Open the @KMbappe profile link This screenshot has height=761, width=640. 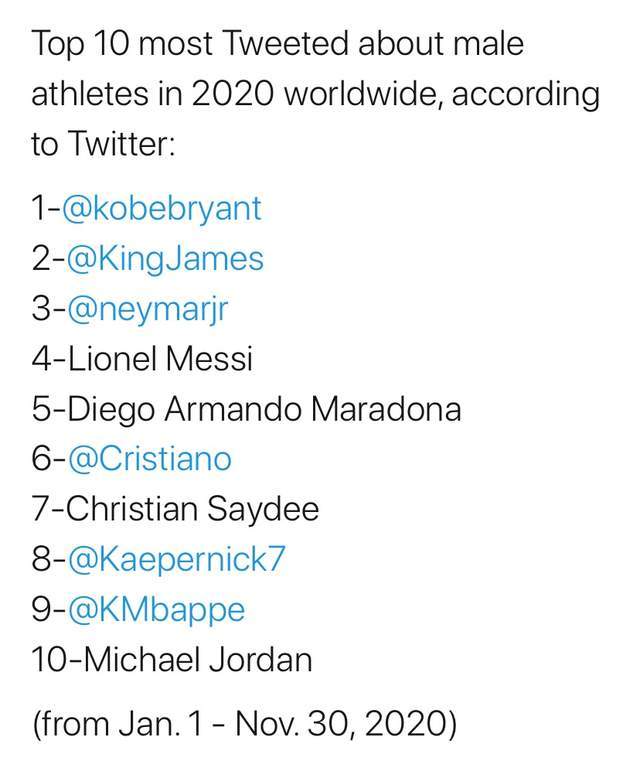156,611
